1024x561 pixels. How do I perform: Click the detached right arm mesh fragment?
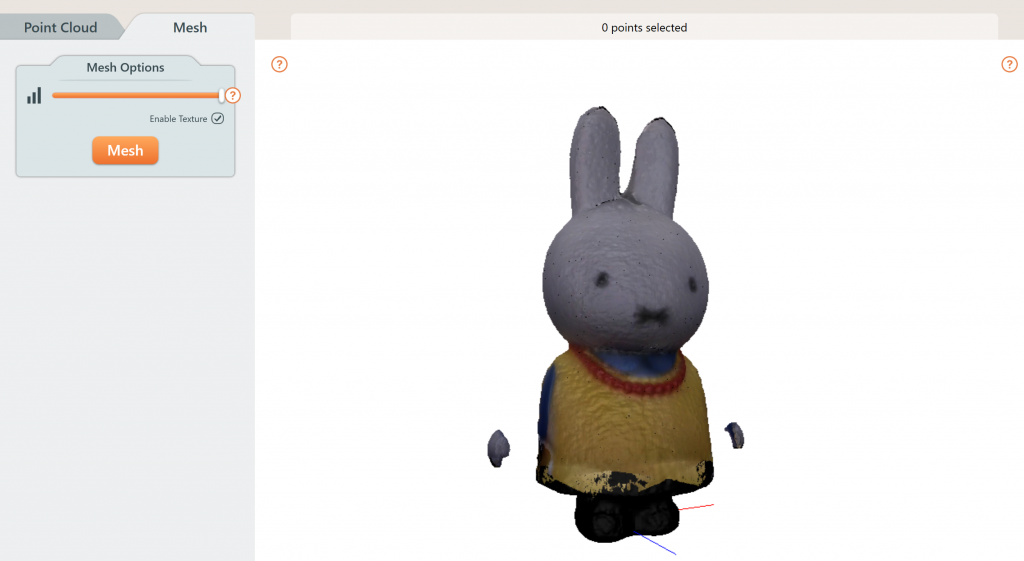(735, 435)
